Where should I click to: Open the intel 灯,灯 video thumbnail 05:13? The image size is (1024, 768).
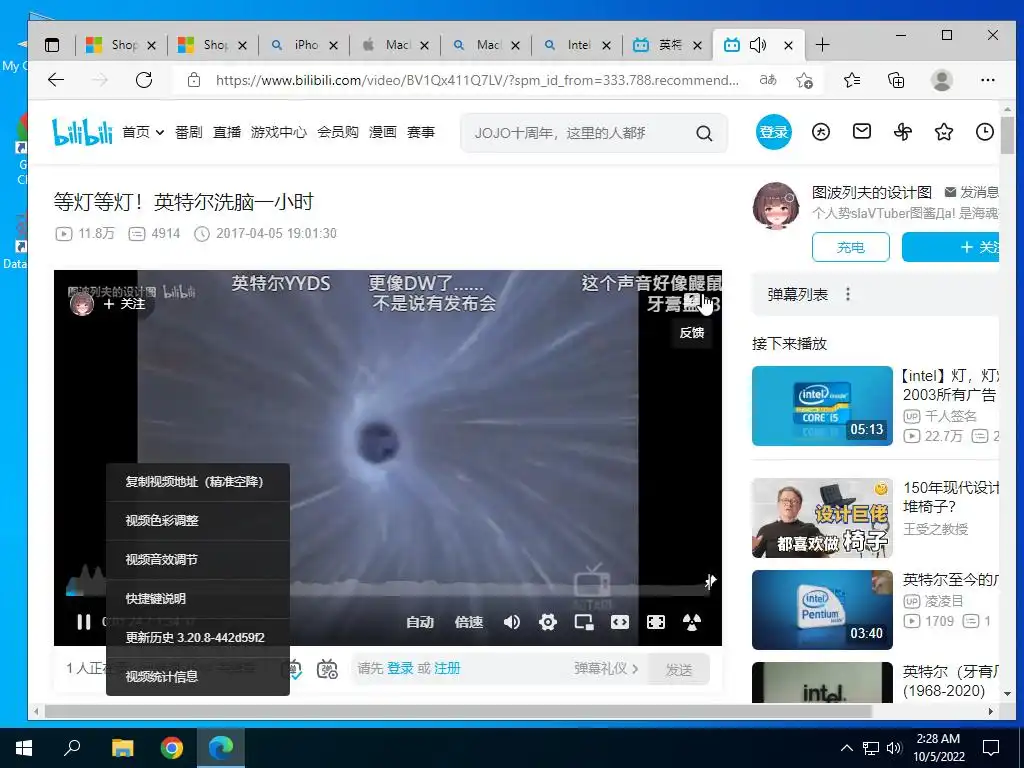tap(822, 406)
